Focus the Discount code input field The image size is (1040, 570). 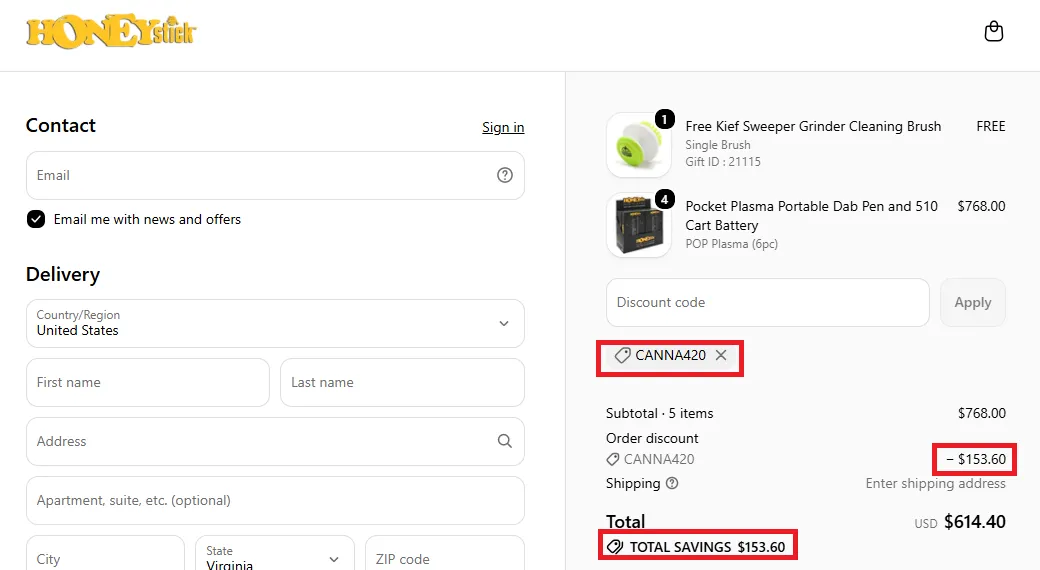click(x=767, y=303)
